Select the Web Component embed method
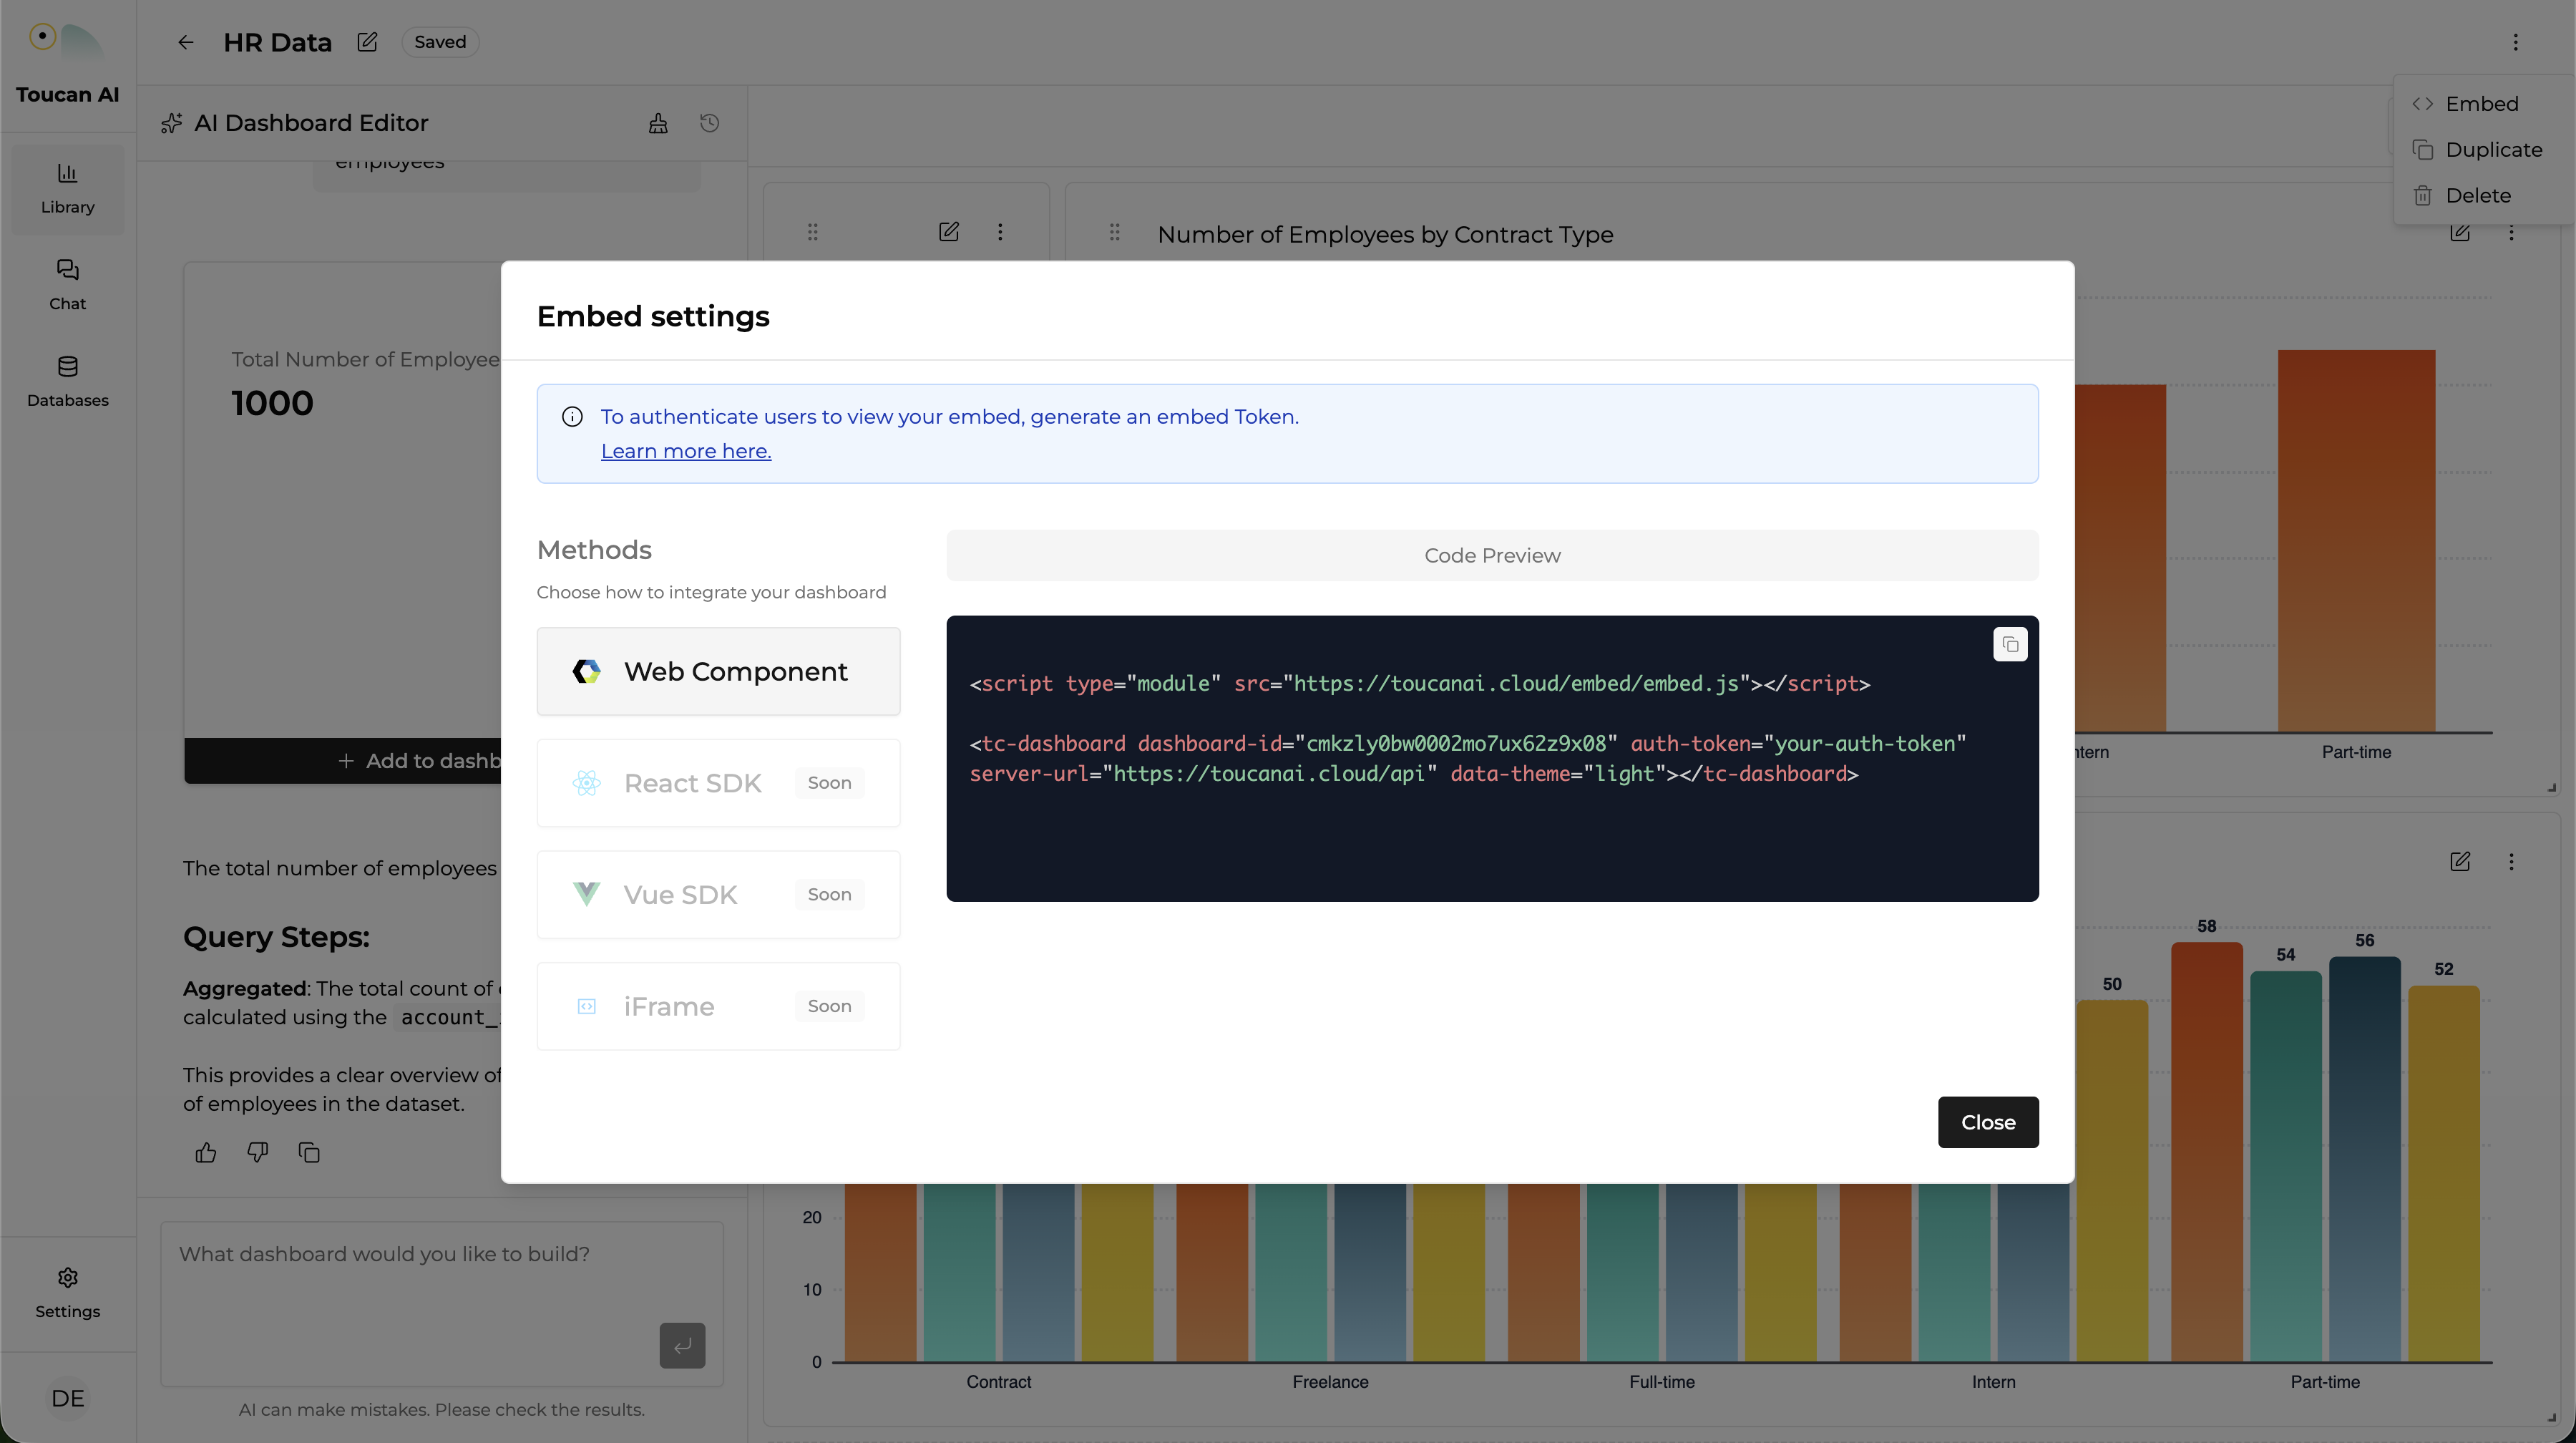 click(x=718, y=671)
